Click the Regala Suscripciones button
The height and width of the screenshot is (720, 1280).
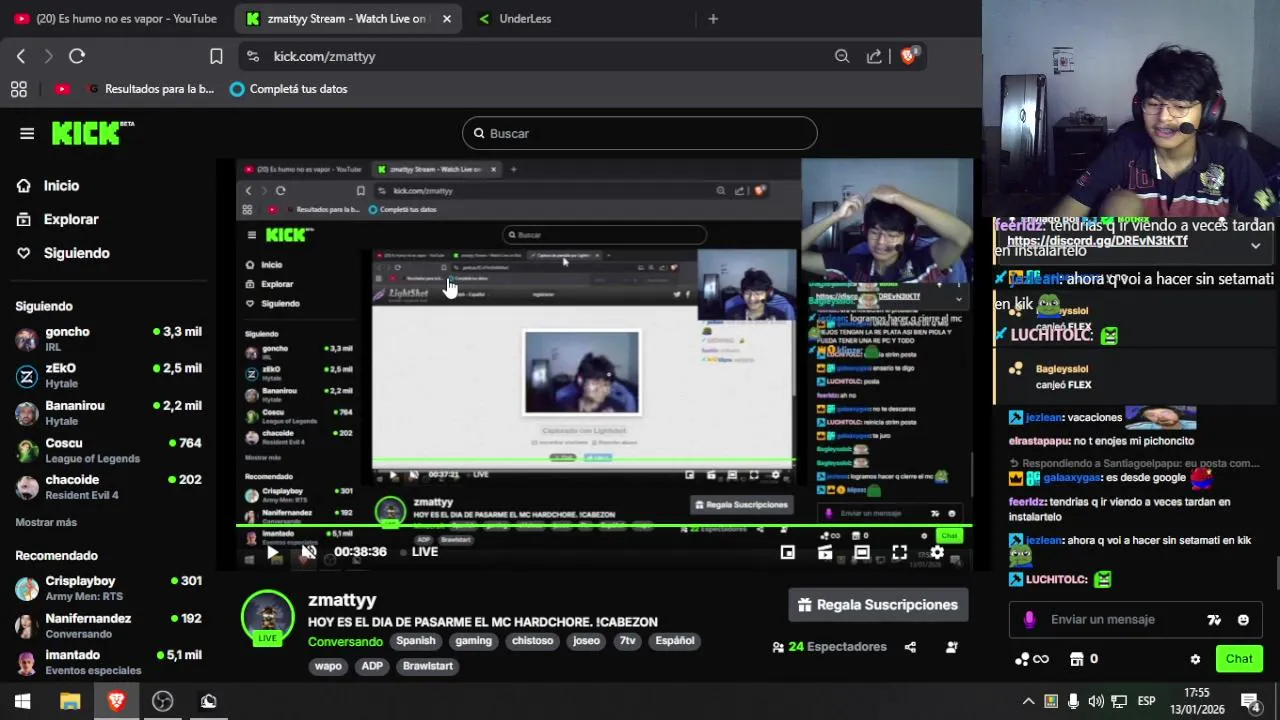point(878,605)
